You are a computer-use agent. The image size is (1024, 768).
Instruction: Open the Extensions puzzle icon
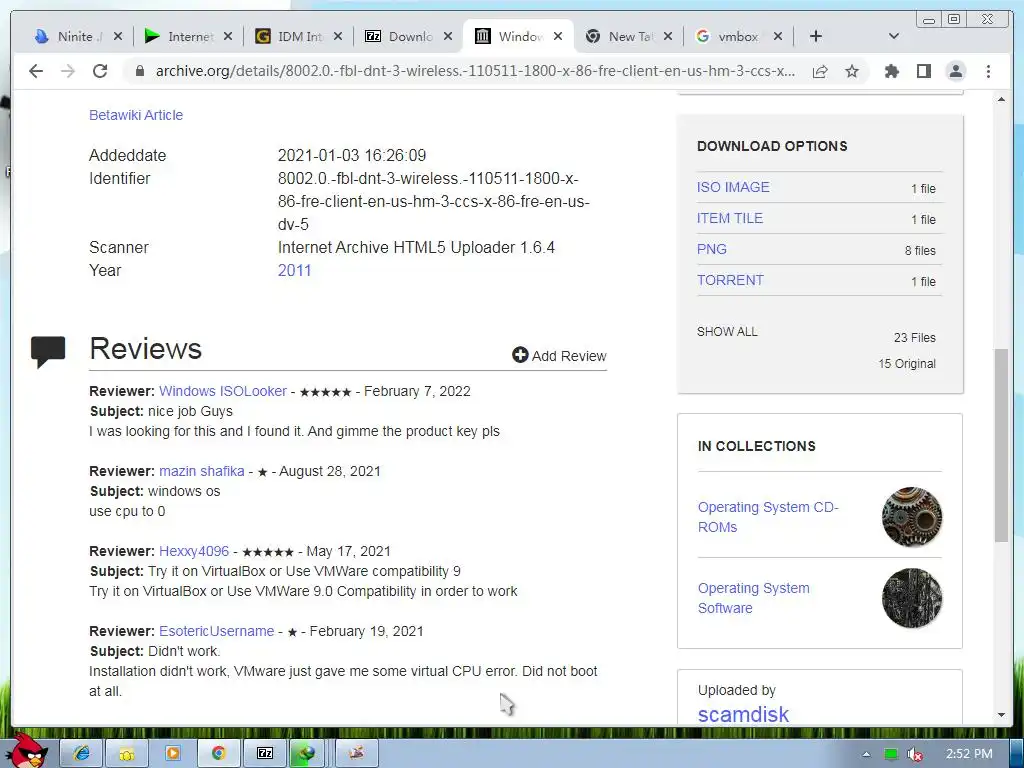click(891, 71)
